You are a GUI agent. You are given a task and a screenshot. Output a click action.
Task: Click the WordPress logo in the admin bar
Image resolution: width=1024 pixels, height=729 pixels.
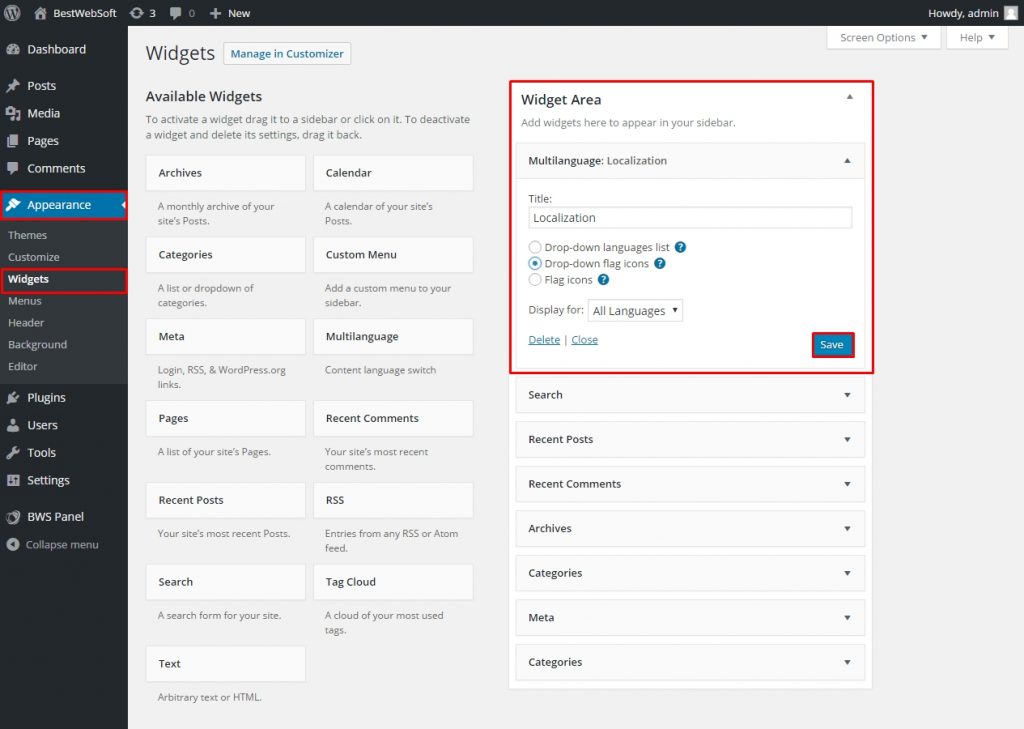[x=11, y=13]
